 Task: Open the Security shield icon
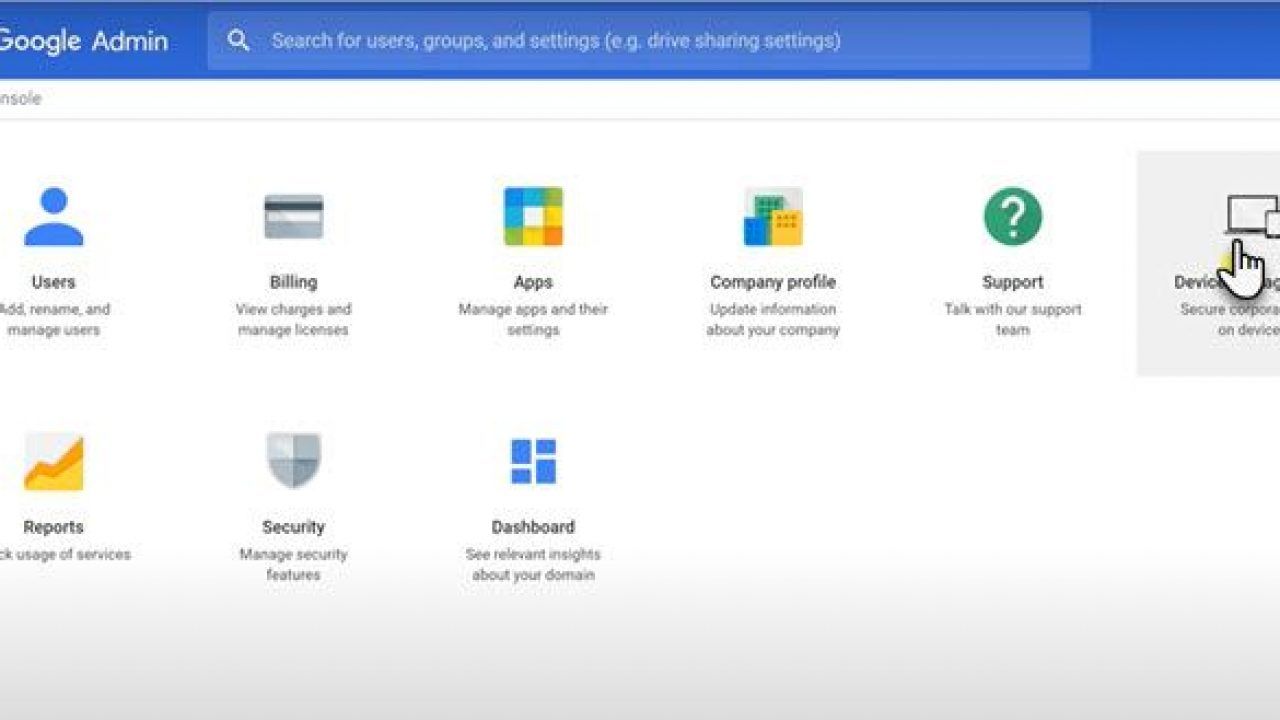tap(293, 461)
